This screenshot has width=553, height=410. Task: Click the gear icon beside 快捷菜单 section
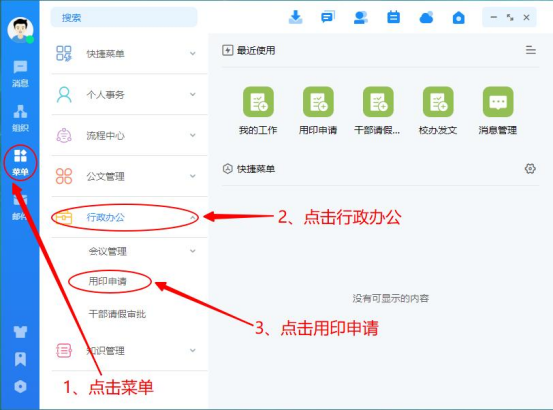click(x=530, y=169)
